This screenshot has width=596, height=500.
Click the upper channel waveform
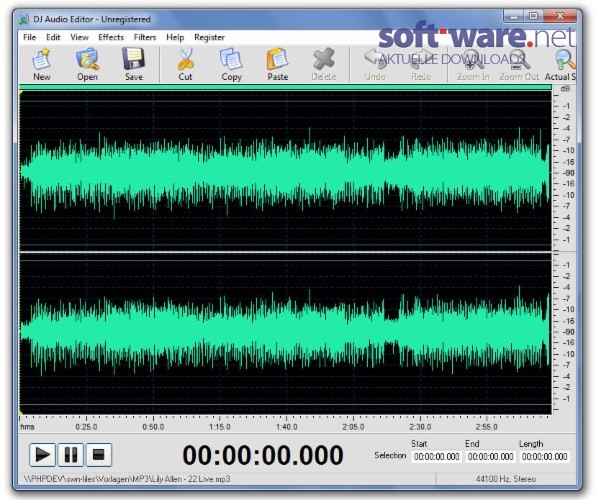pos(285,170)
